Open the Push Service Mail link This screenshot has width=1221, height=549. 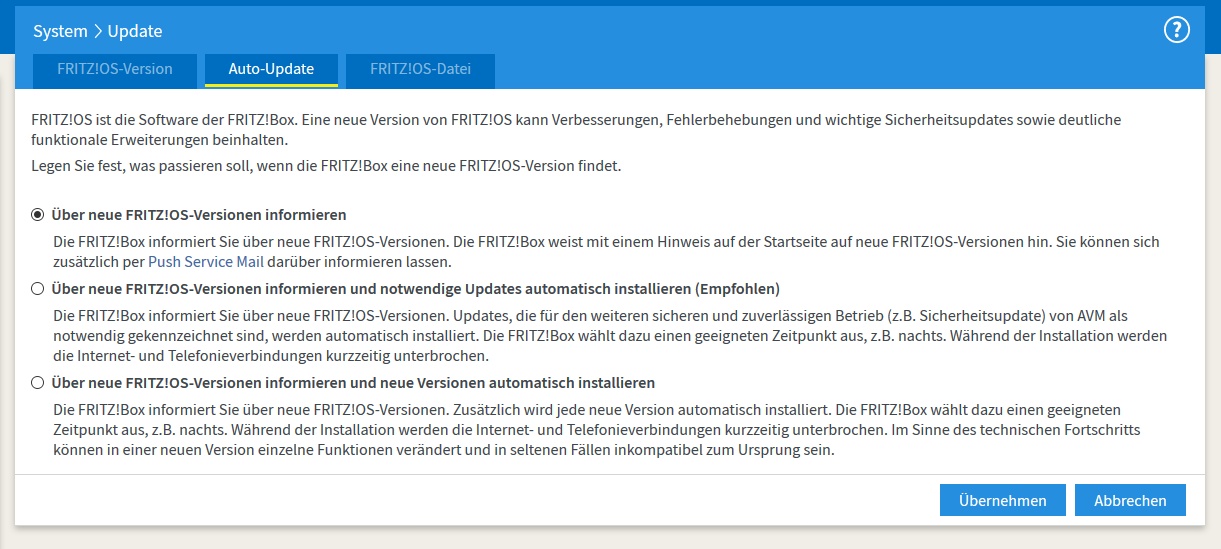(x=206, y=262)
